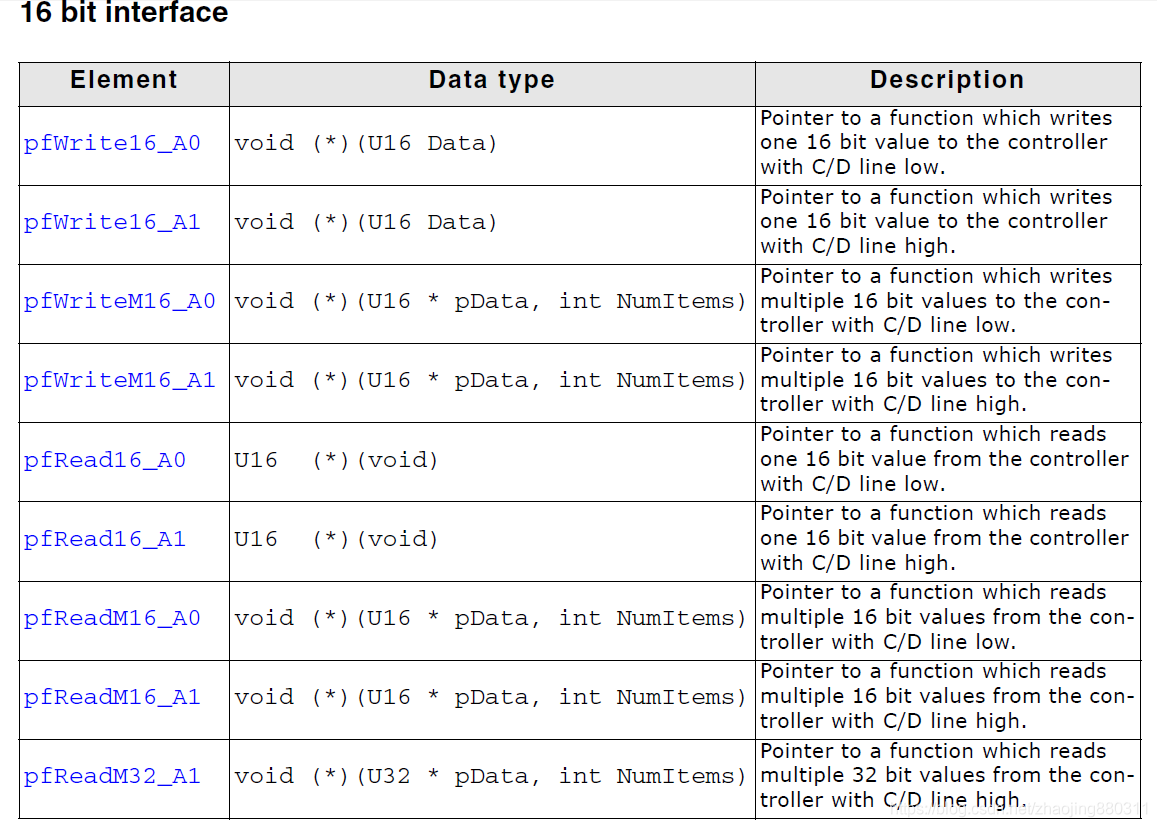The width and height of the screenshot is (1157, 827).
Task: Click 'U16 (*)(void)' in the pfRead16_A1 row
Action: pos(336,539)
